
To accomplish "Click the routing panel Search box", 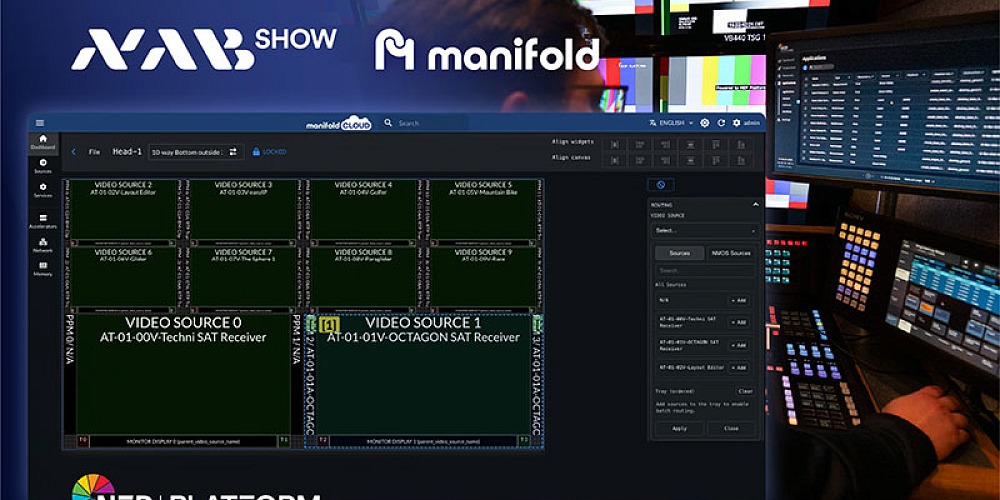I will (705, 270).
